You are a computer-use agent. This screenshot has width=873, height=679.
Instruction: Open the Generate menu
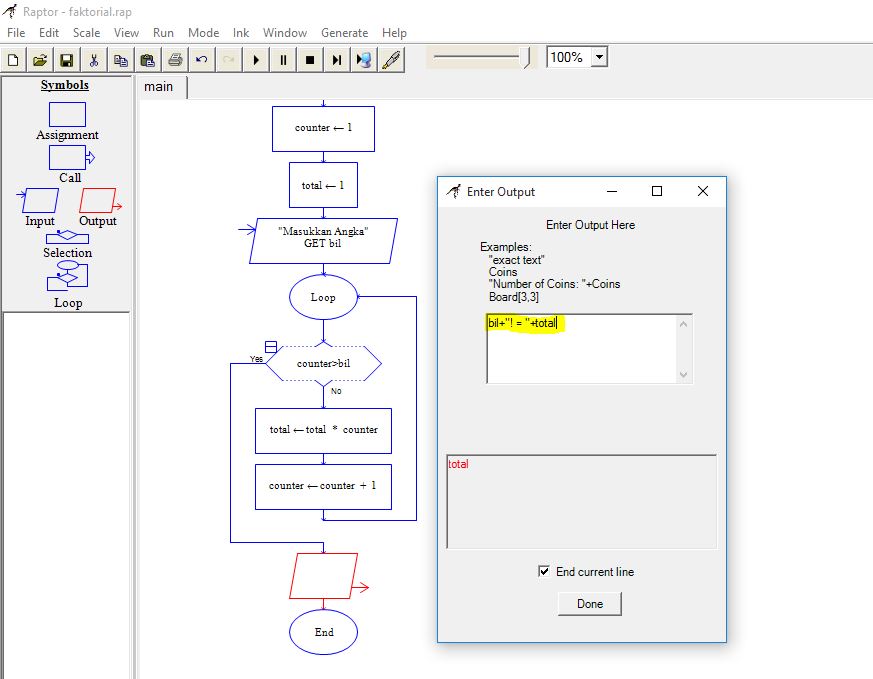click(x=345, y=32)
